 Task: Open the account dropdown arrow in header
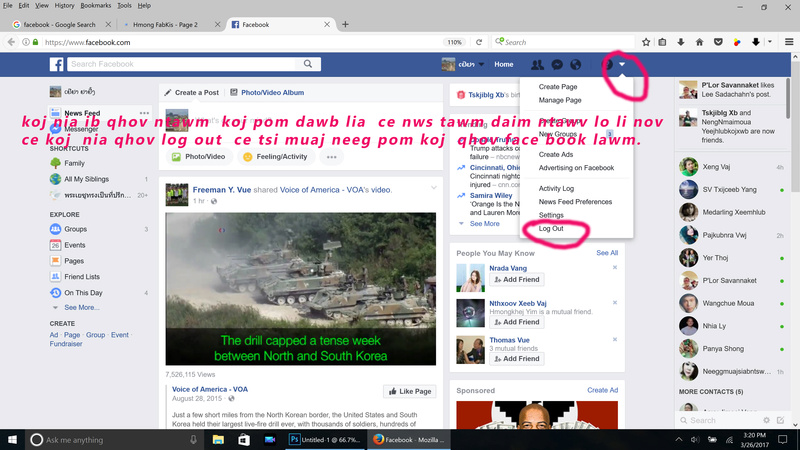click(x=622, y=64)
